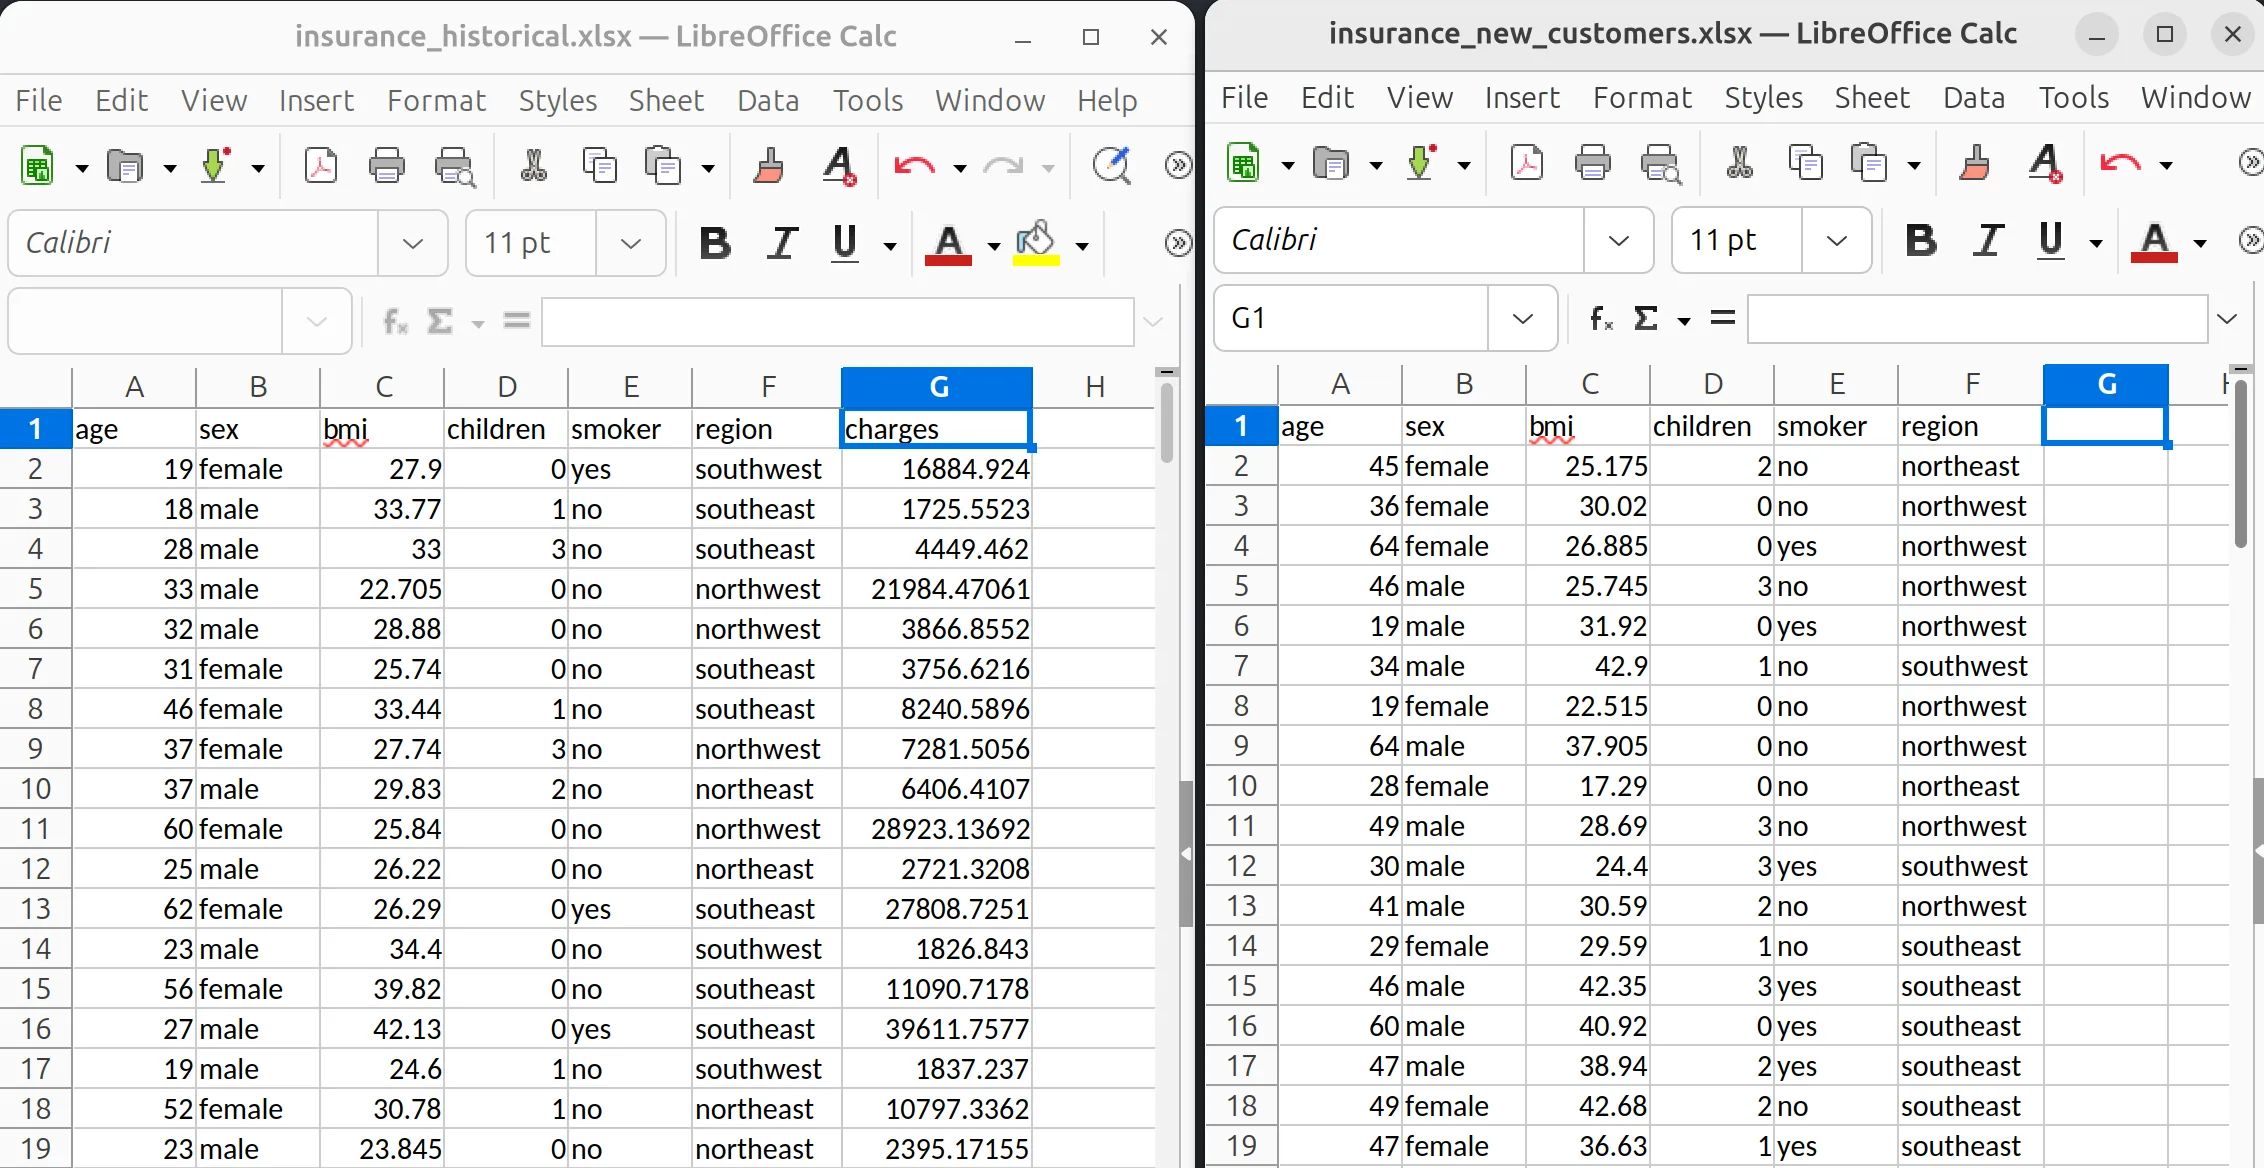The image size is (2264, 1168).
Task: Toggle Underline in new_customers window
Action: (2051, 240)
